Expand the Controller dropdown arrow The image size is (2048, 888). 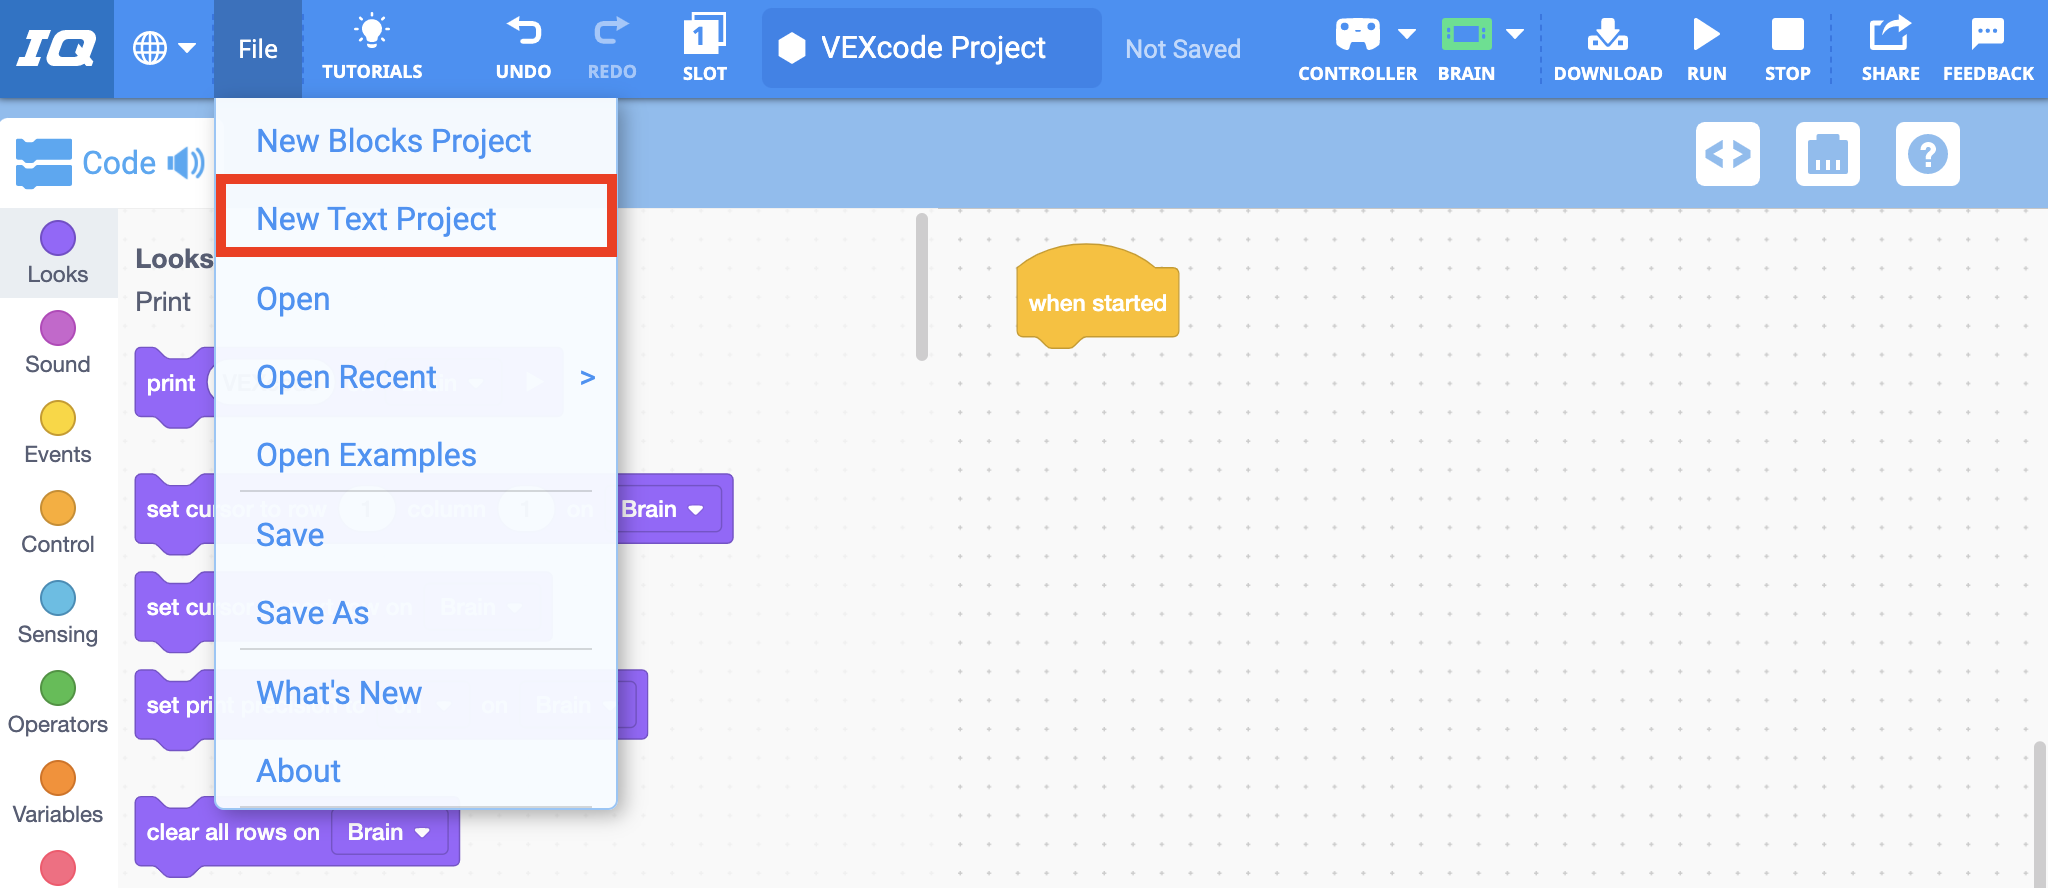coord(1406,34)
